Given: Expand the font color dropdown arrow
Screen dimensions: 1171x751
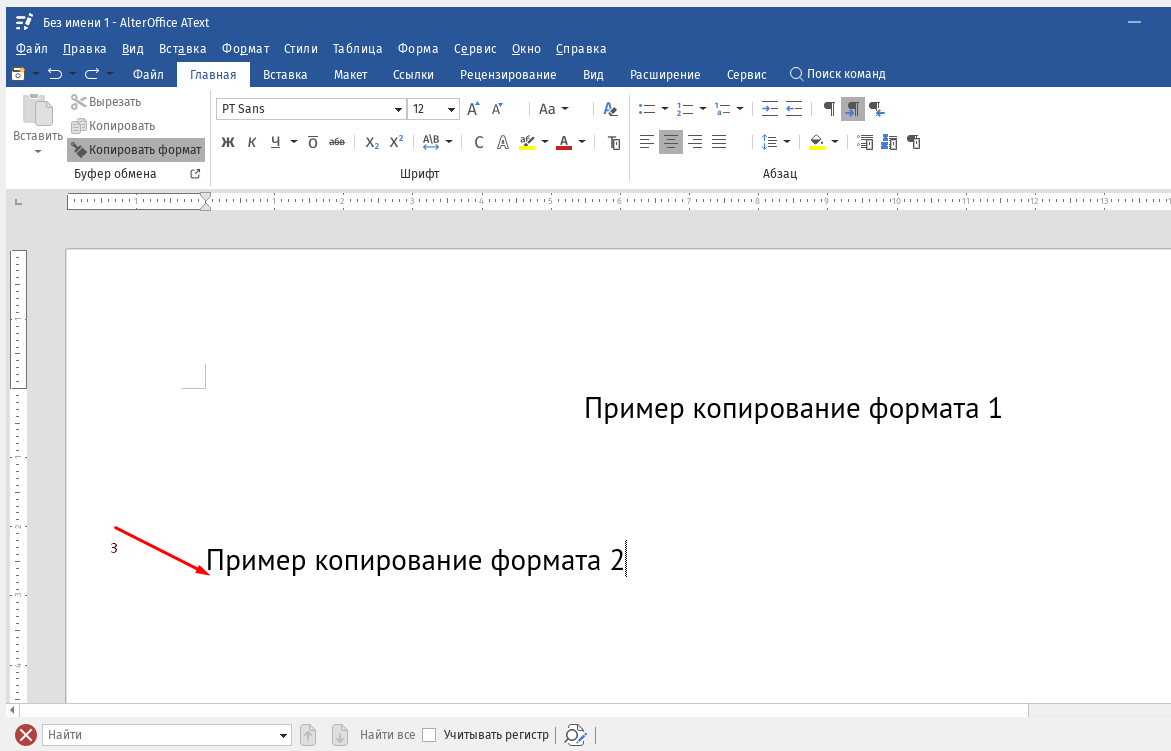Looking at the screenshot, I should (x=582, y=142).
